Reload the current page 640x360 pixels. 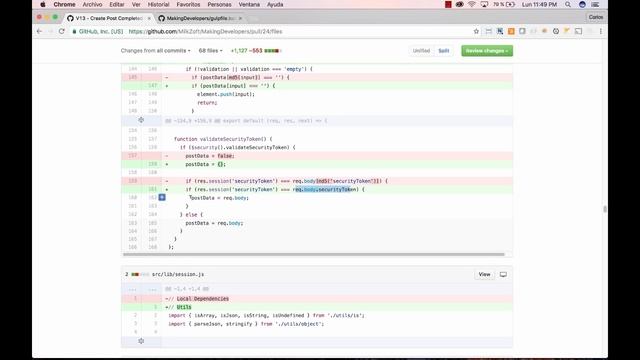point(62,31)
